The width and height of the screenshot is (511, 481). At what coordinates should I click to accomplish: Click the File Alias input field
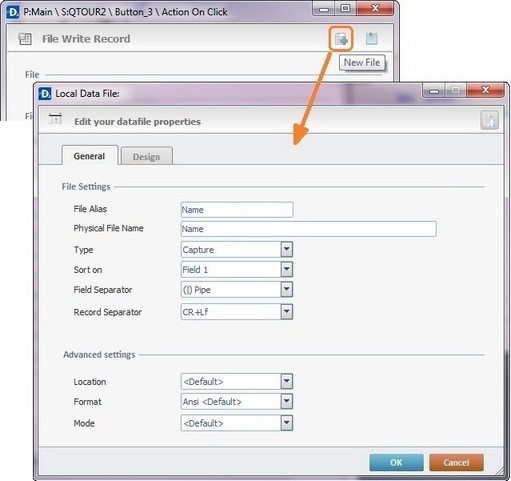pyautogui.click(x=237, y=210)
